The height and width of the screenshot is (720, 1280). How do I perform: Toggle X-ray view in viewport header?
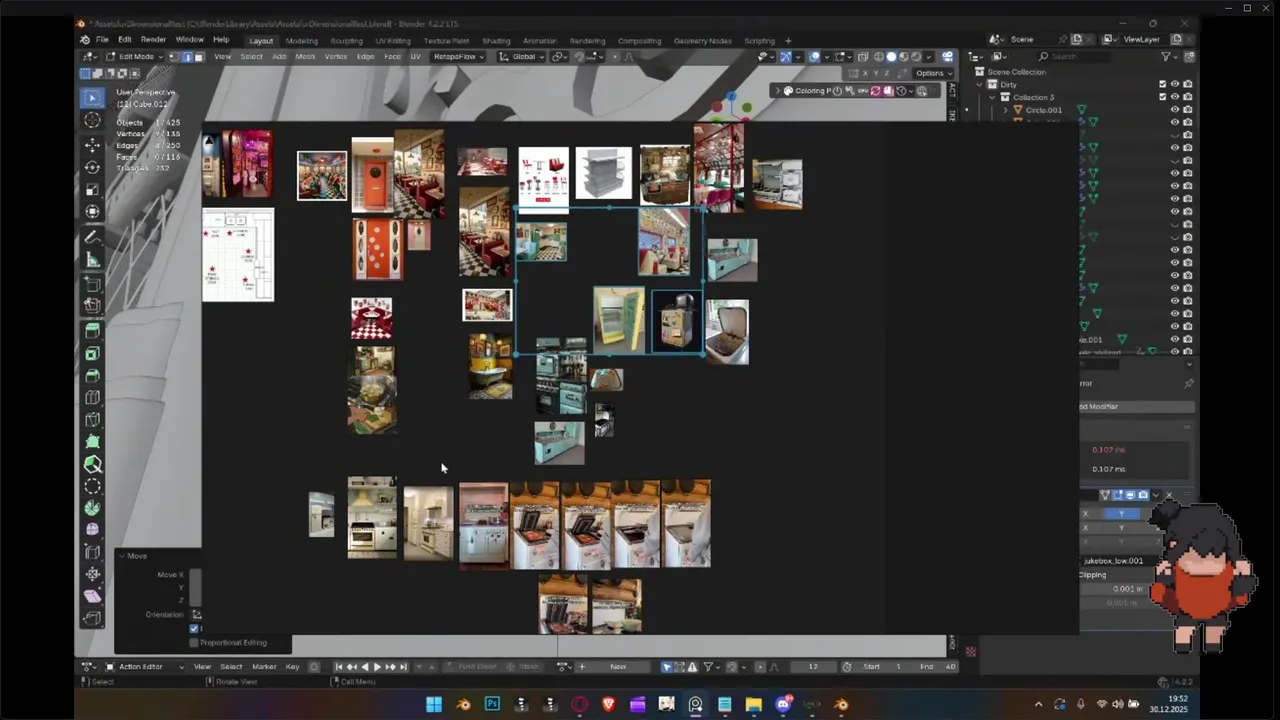pyautogui.click(x=863, y=57)
